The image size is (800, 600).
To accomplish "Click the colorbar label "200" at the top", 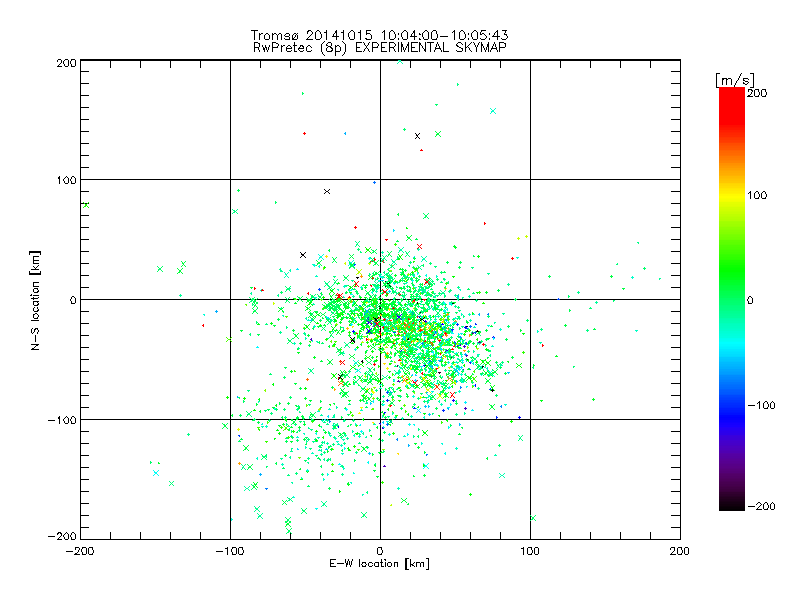I will tap(757, 93).
